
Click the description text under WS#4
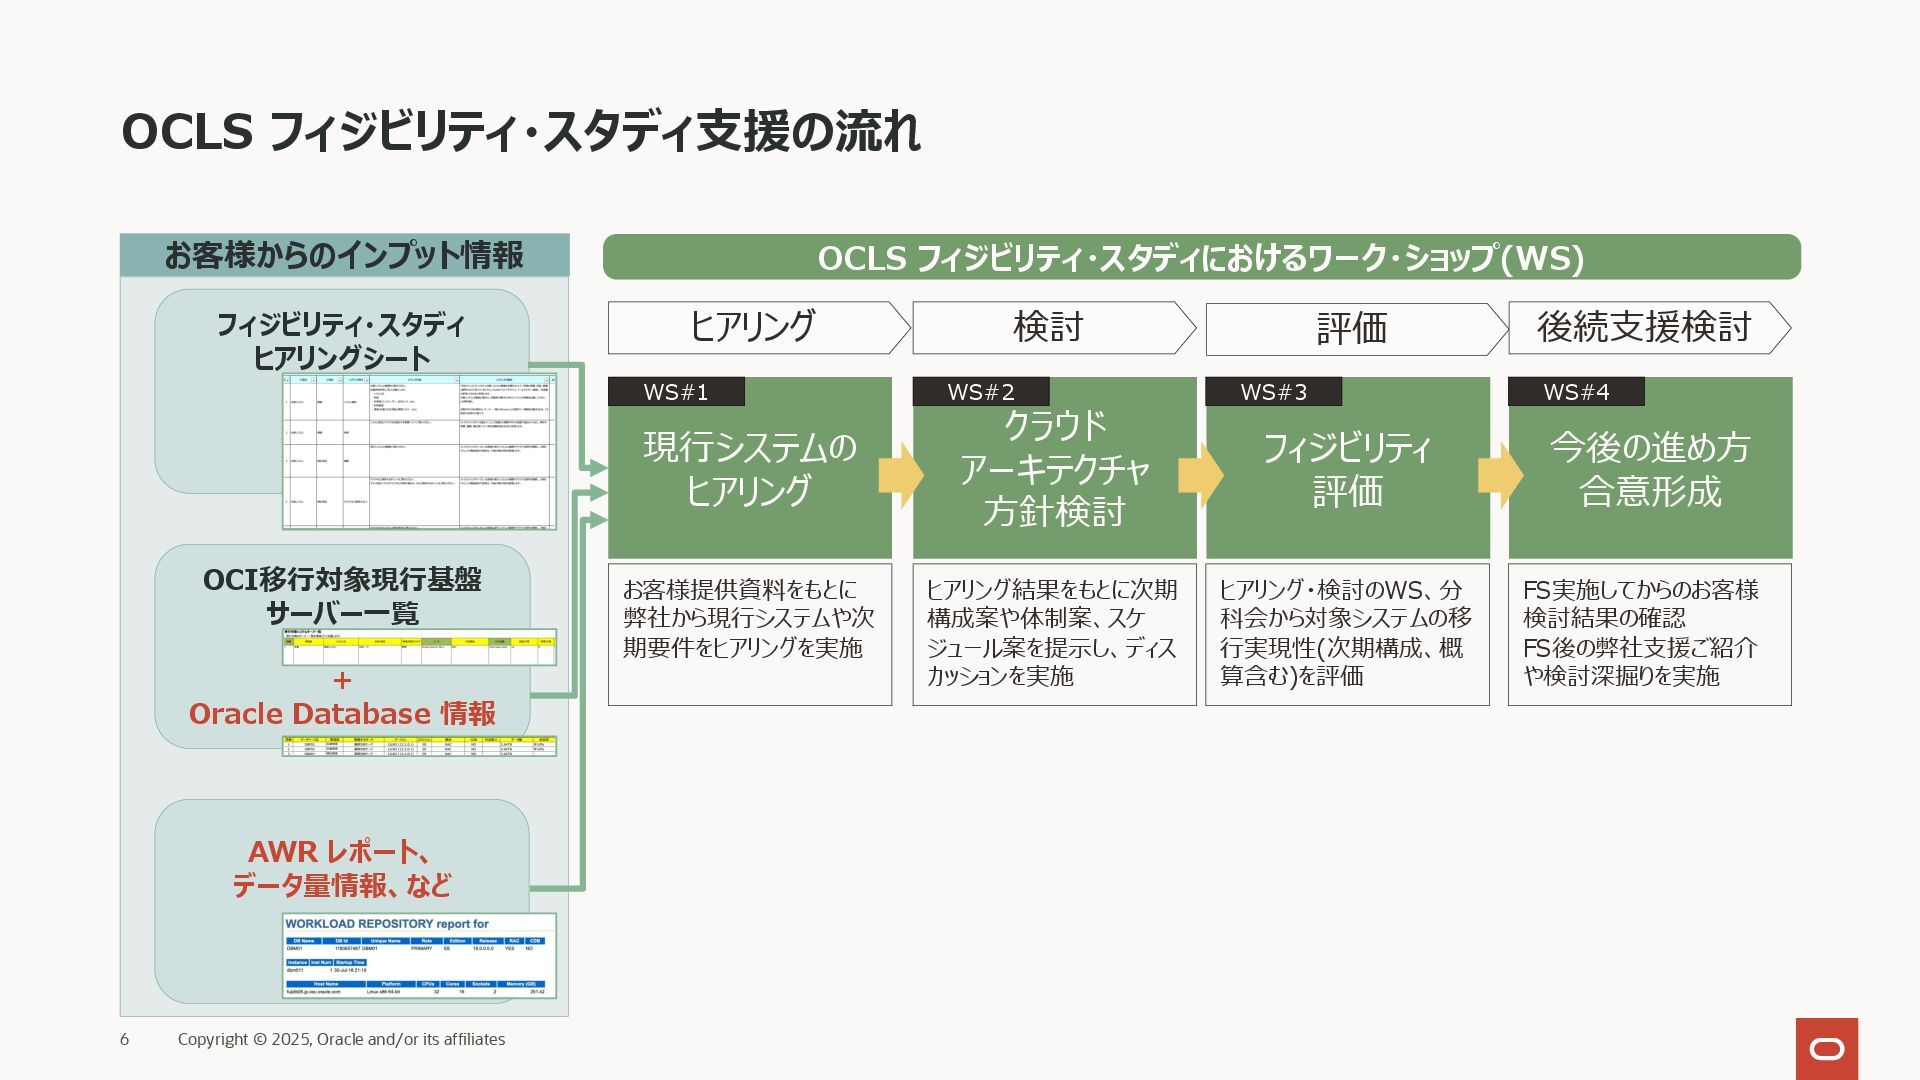[x=1641, y=633]
